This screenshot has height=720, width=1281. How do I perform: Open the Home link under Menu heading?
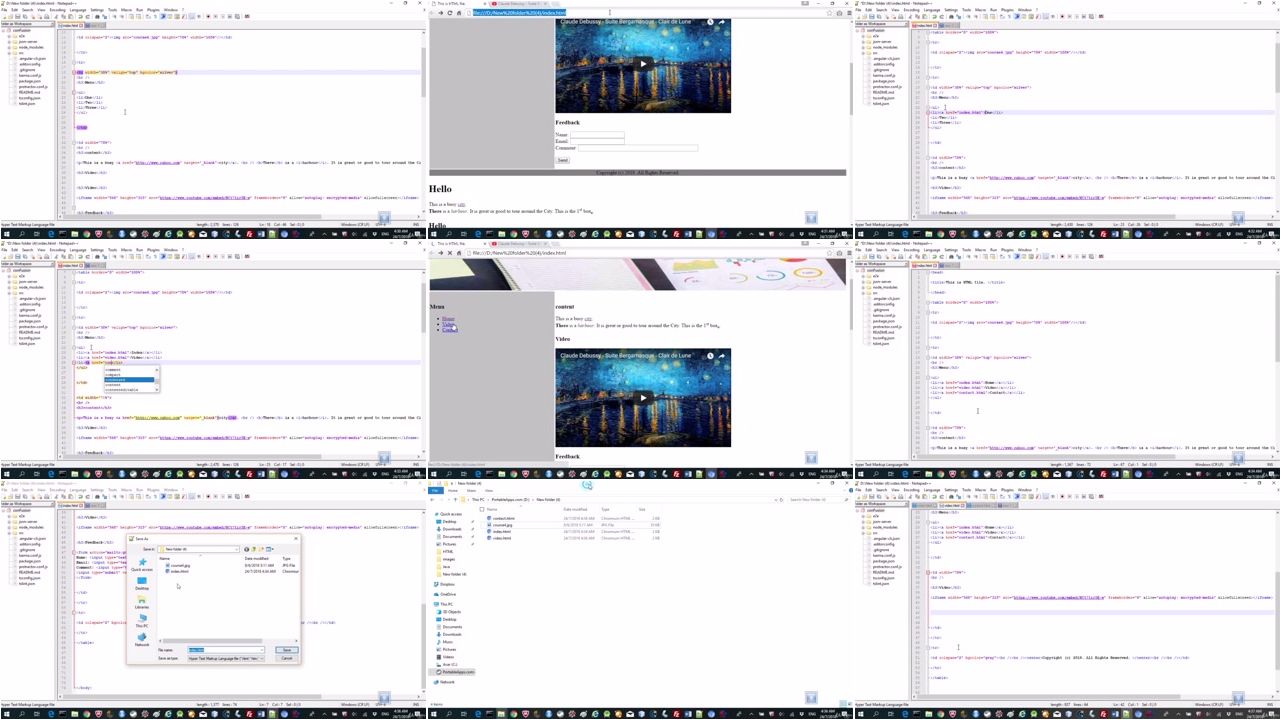pos(448,319)
